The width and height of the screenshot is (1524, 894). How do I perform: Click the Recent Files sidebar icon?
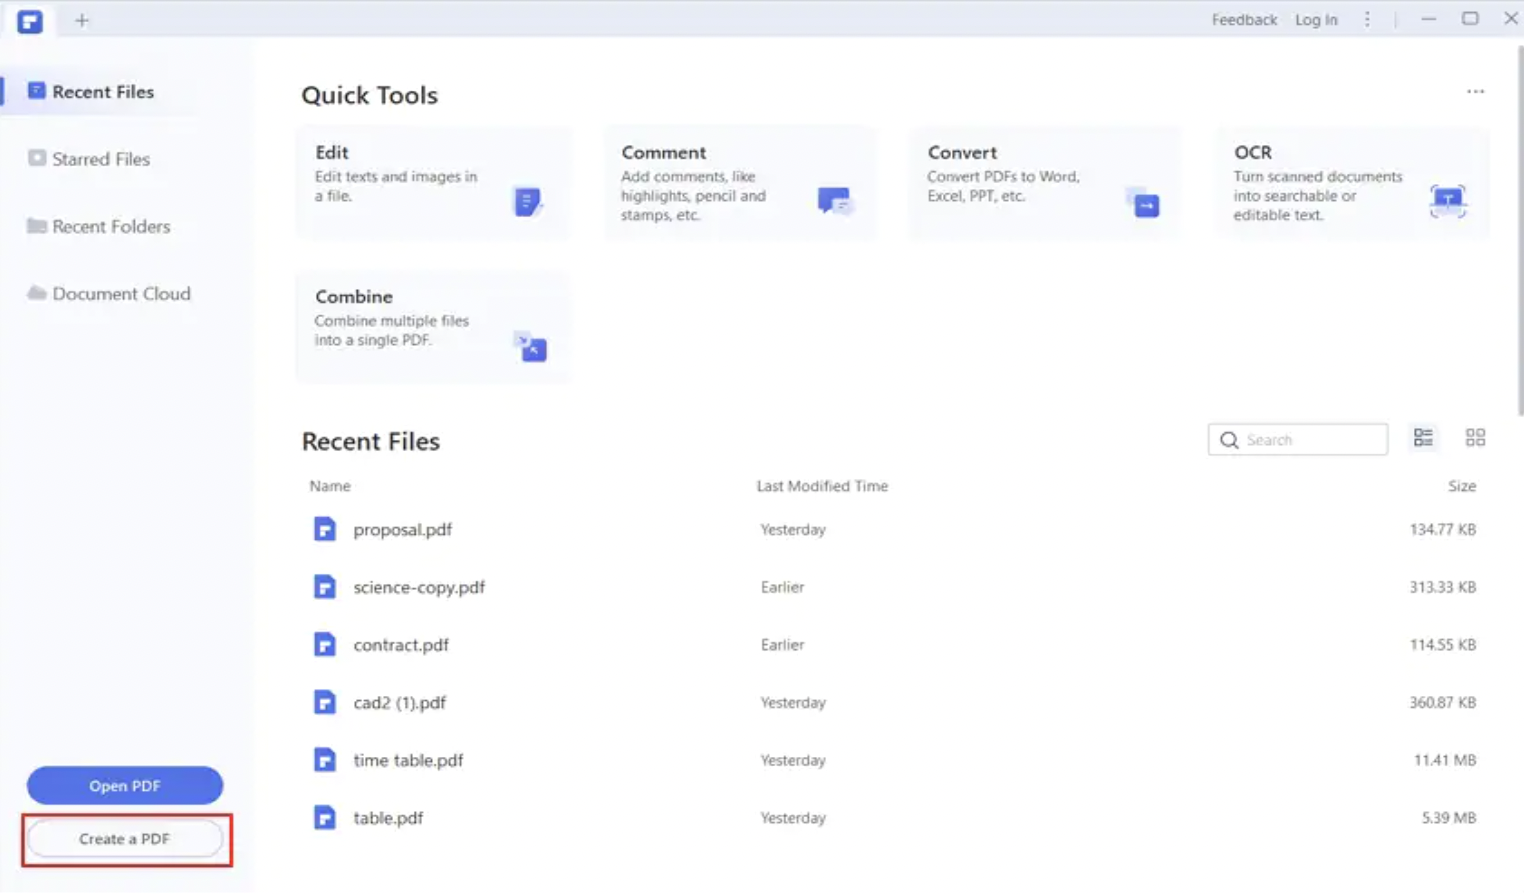pyautogui.click(x=36, y=91)
